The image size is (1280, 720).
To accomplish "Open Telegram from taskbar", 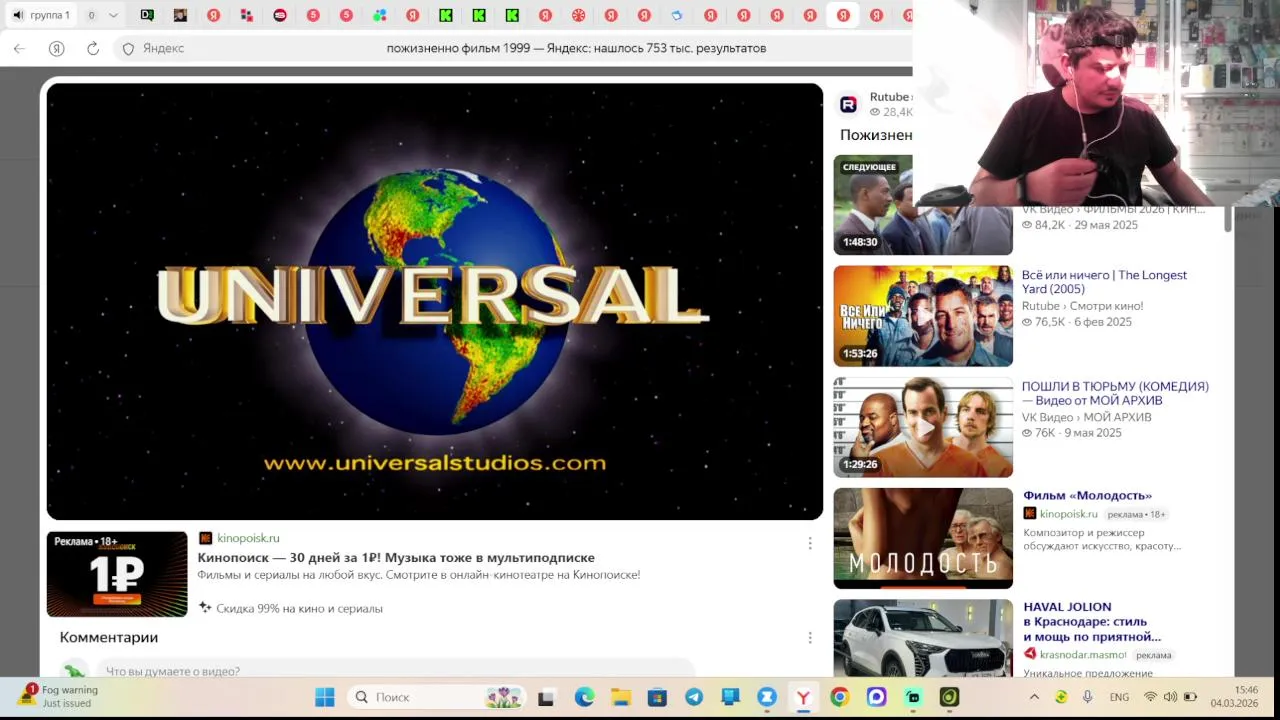I will point(694,697).
